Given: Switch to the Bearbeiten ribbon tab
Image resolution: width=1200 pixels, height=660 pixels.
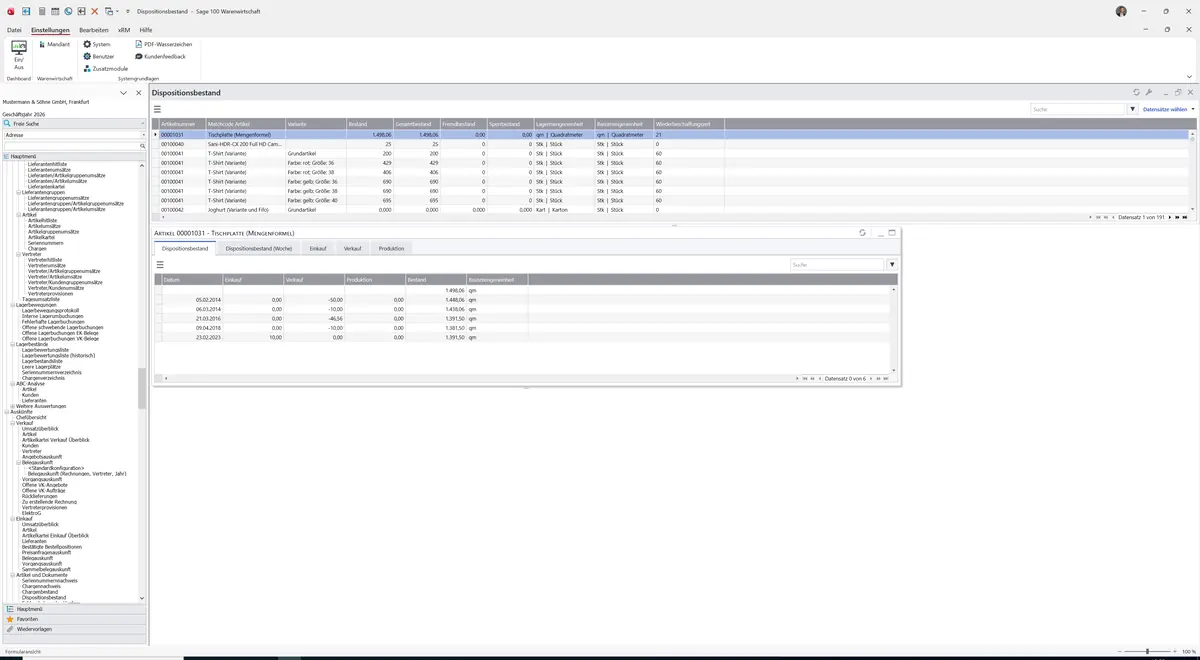Looking at the screenshot, I should [94, 30].
